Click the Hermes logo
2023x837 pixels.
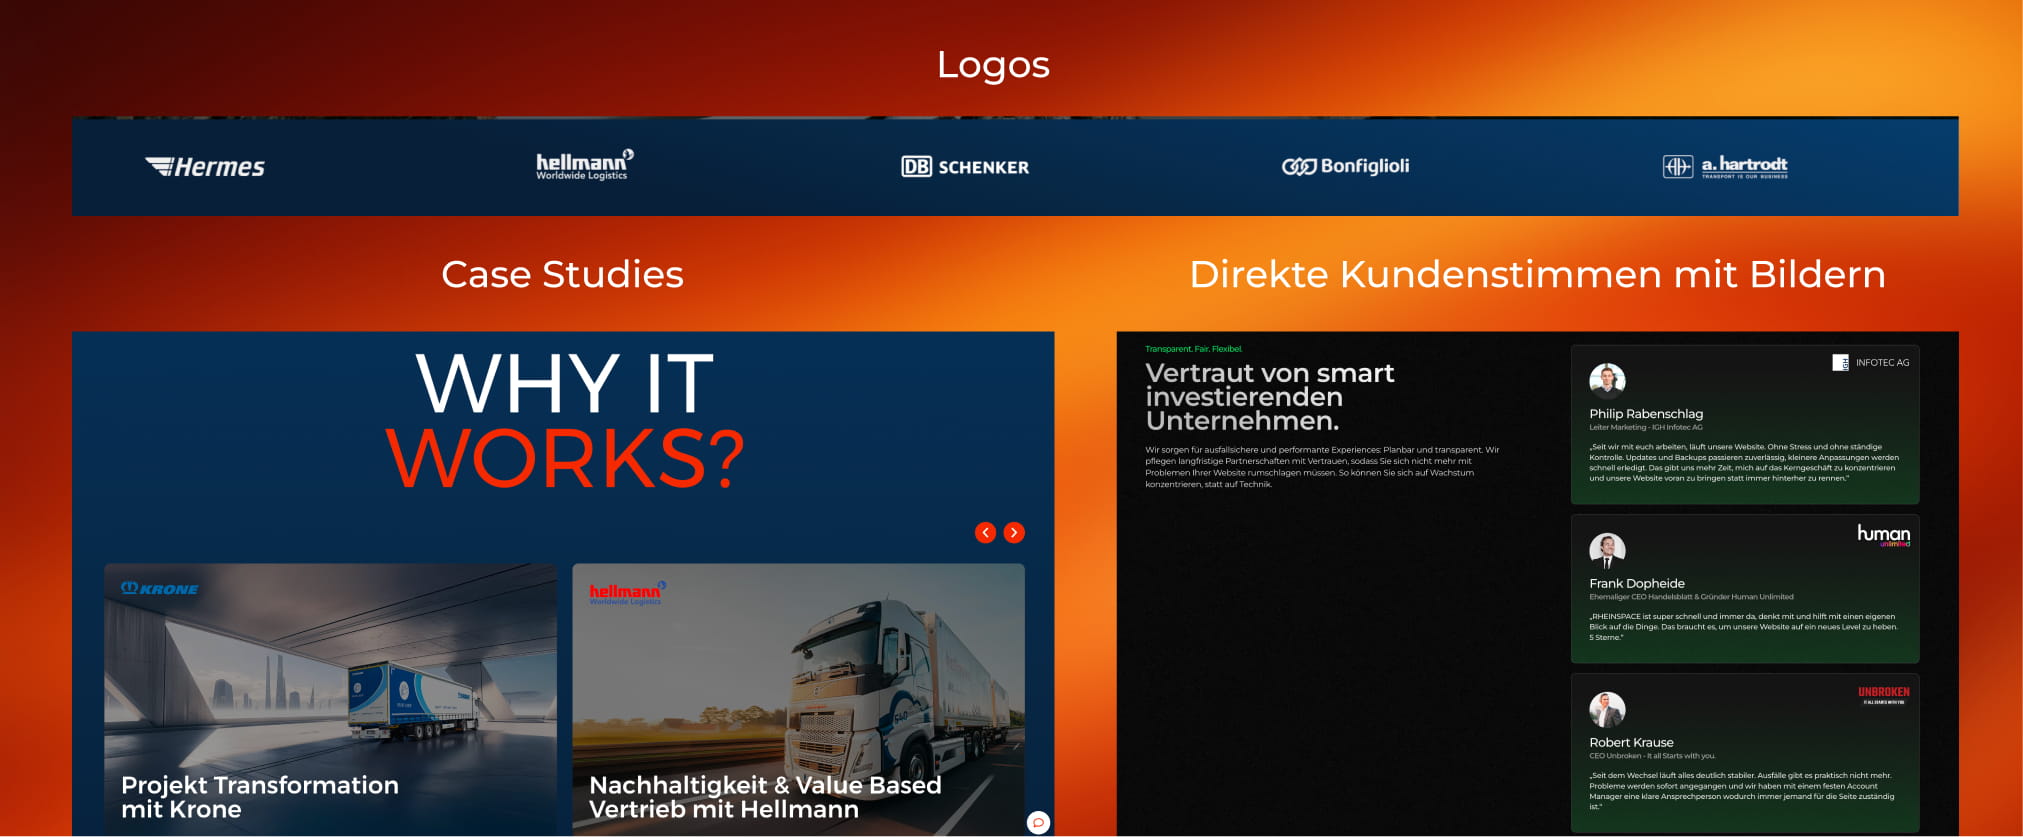tap(205, 167)
